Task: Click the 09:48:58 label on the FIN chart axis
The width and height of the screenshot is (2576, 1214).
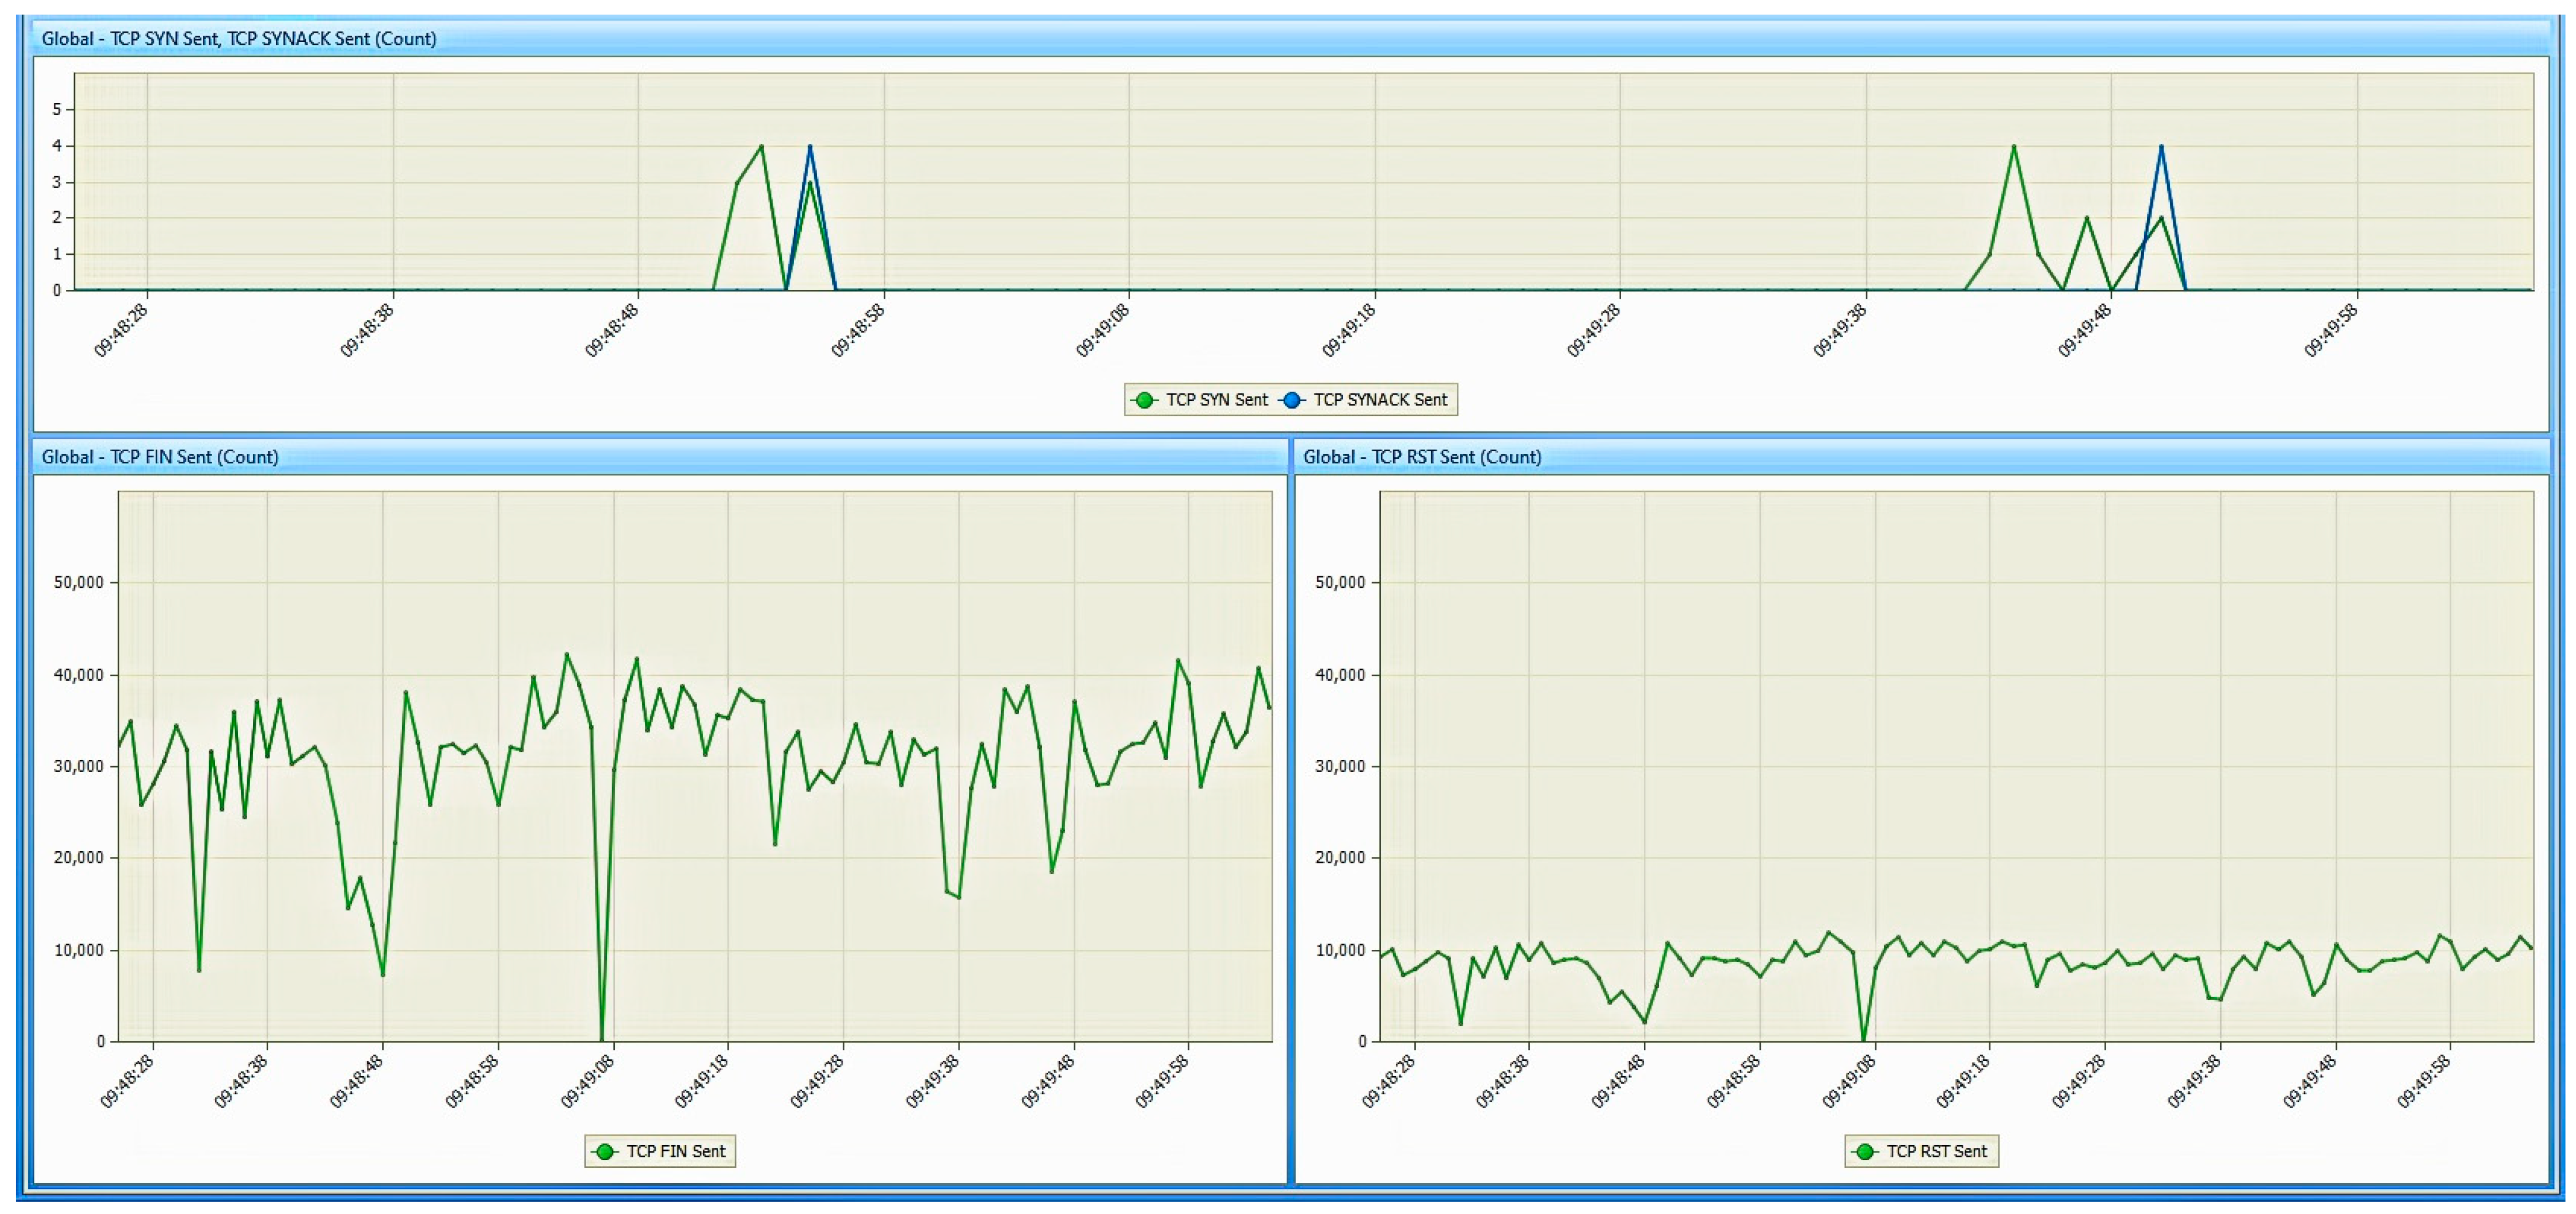Action: click(472, 1082)
